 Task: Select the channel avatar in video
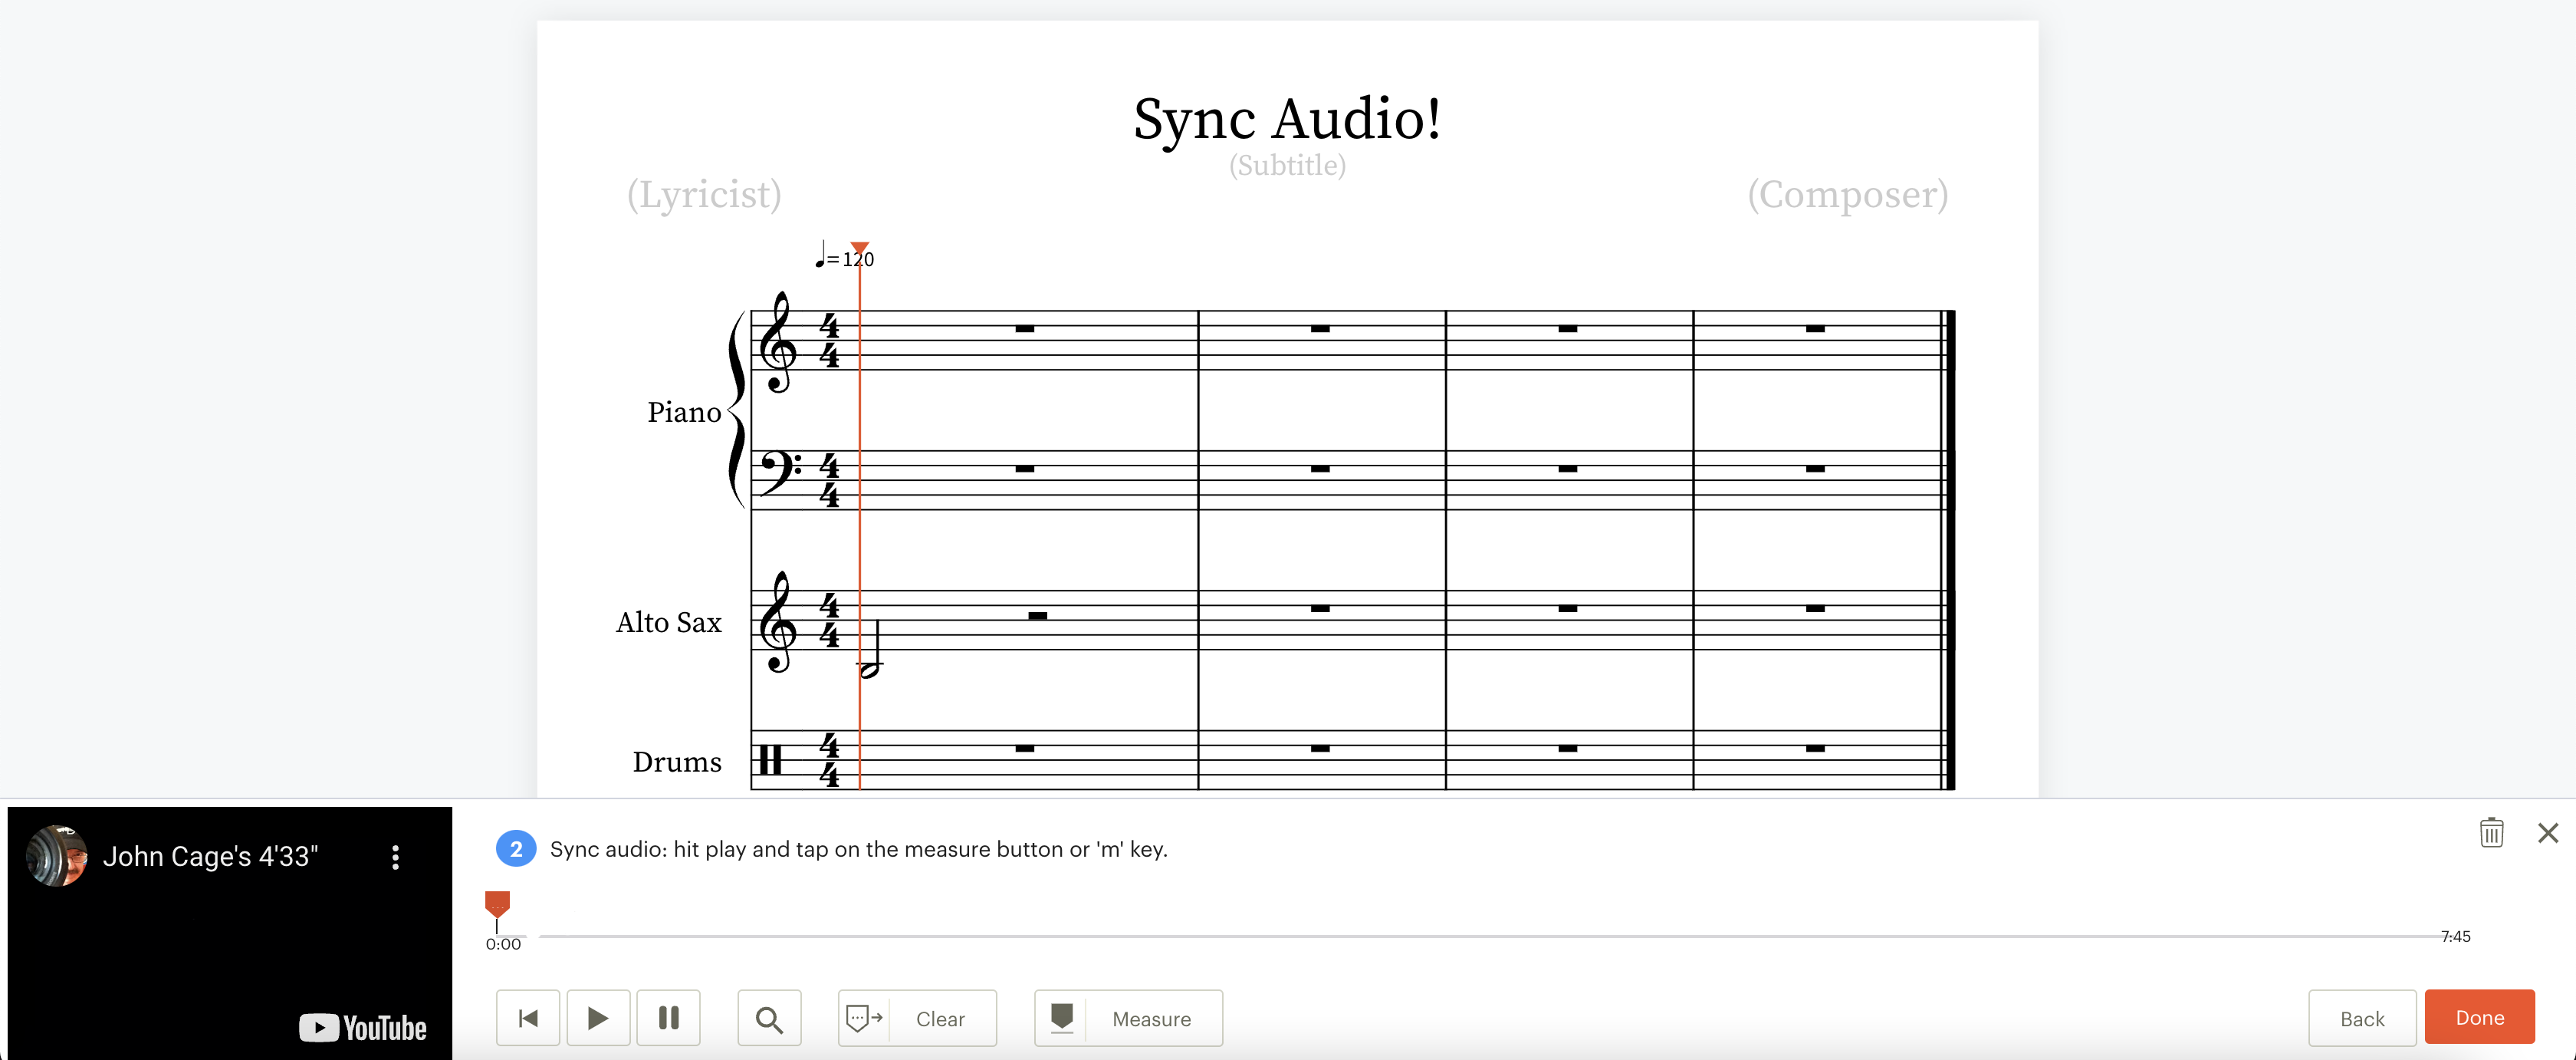(56, 856)
